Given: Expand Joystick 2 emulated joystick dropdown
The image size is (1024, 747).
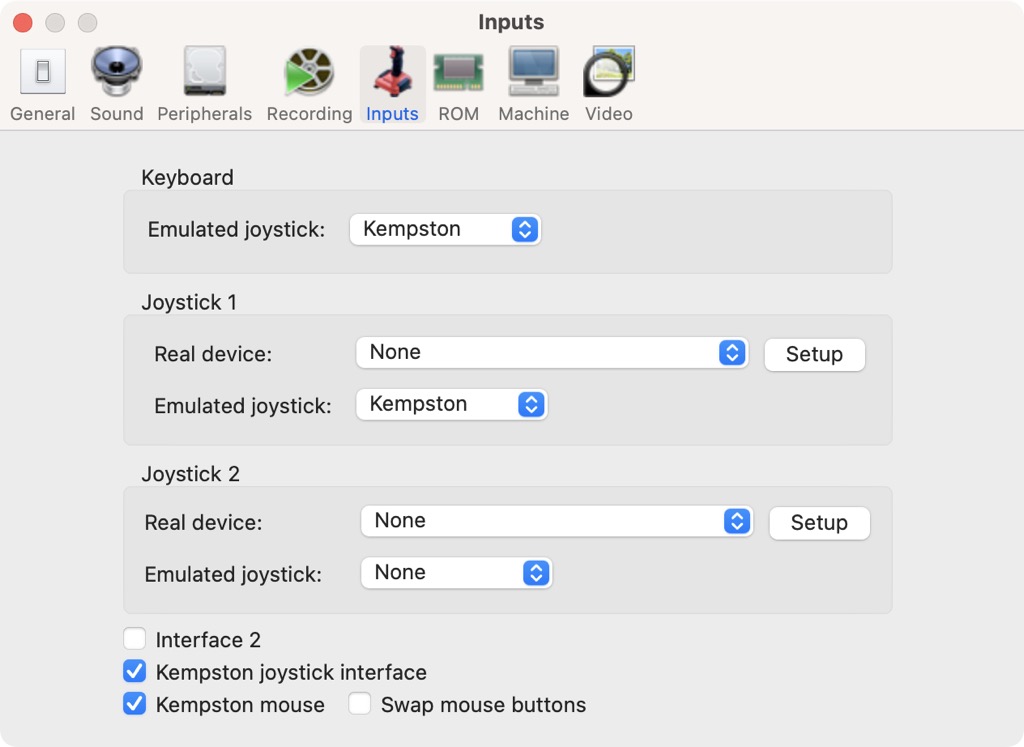Looking at the screenshot, I should tap(456, 573).
